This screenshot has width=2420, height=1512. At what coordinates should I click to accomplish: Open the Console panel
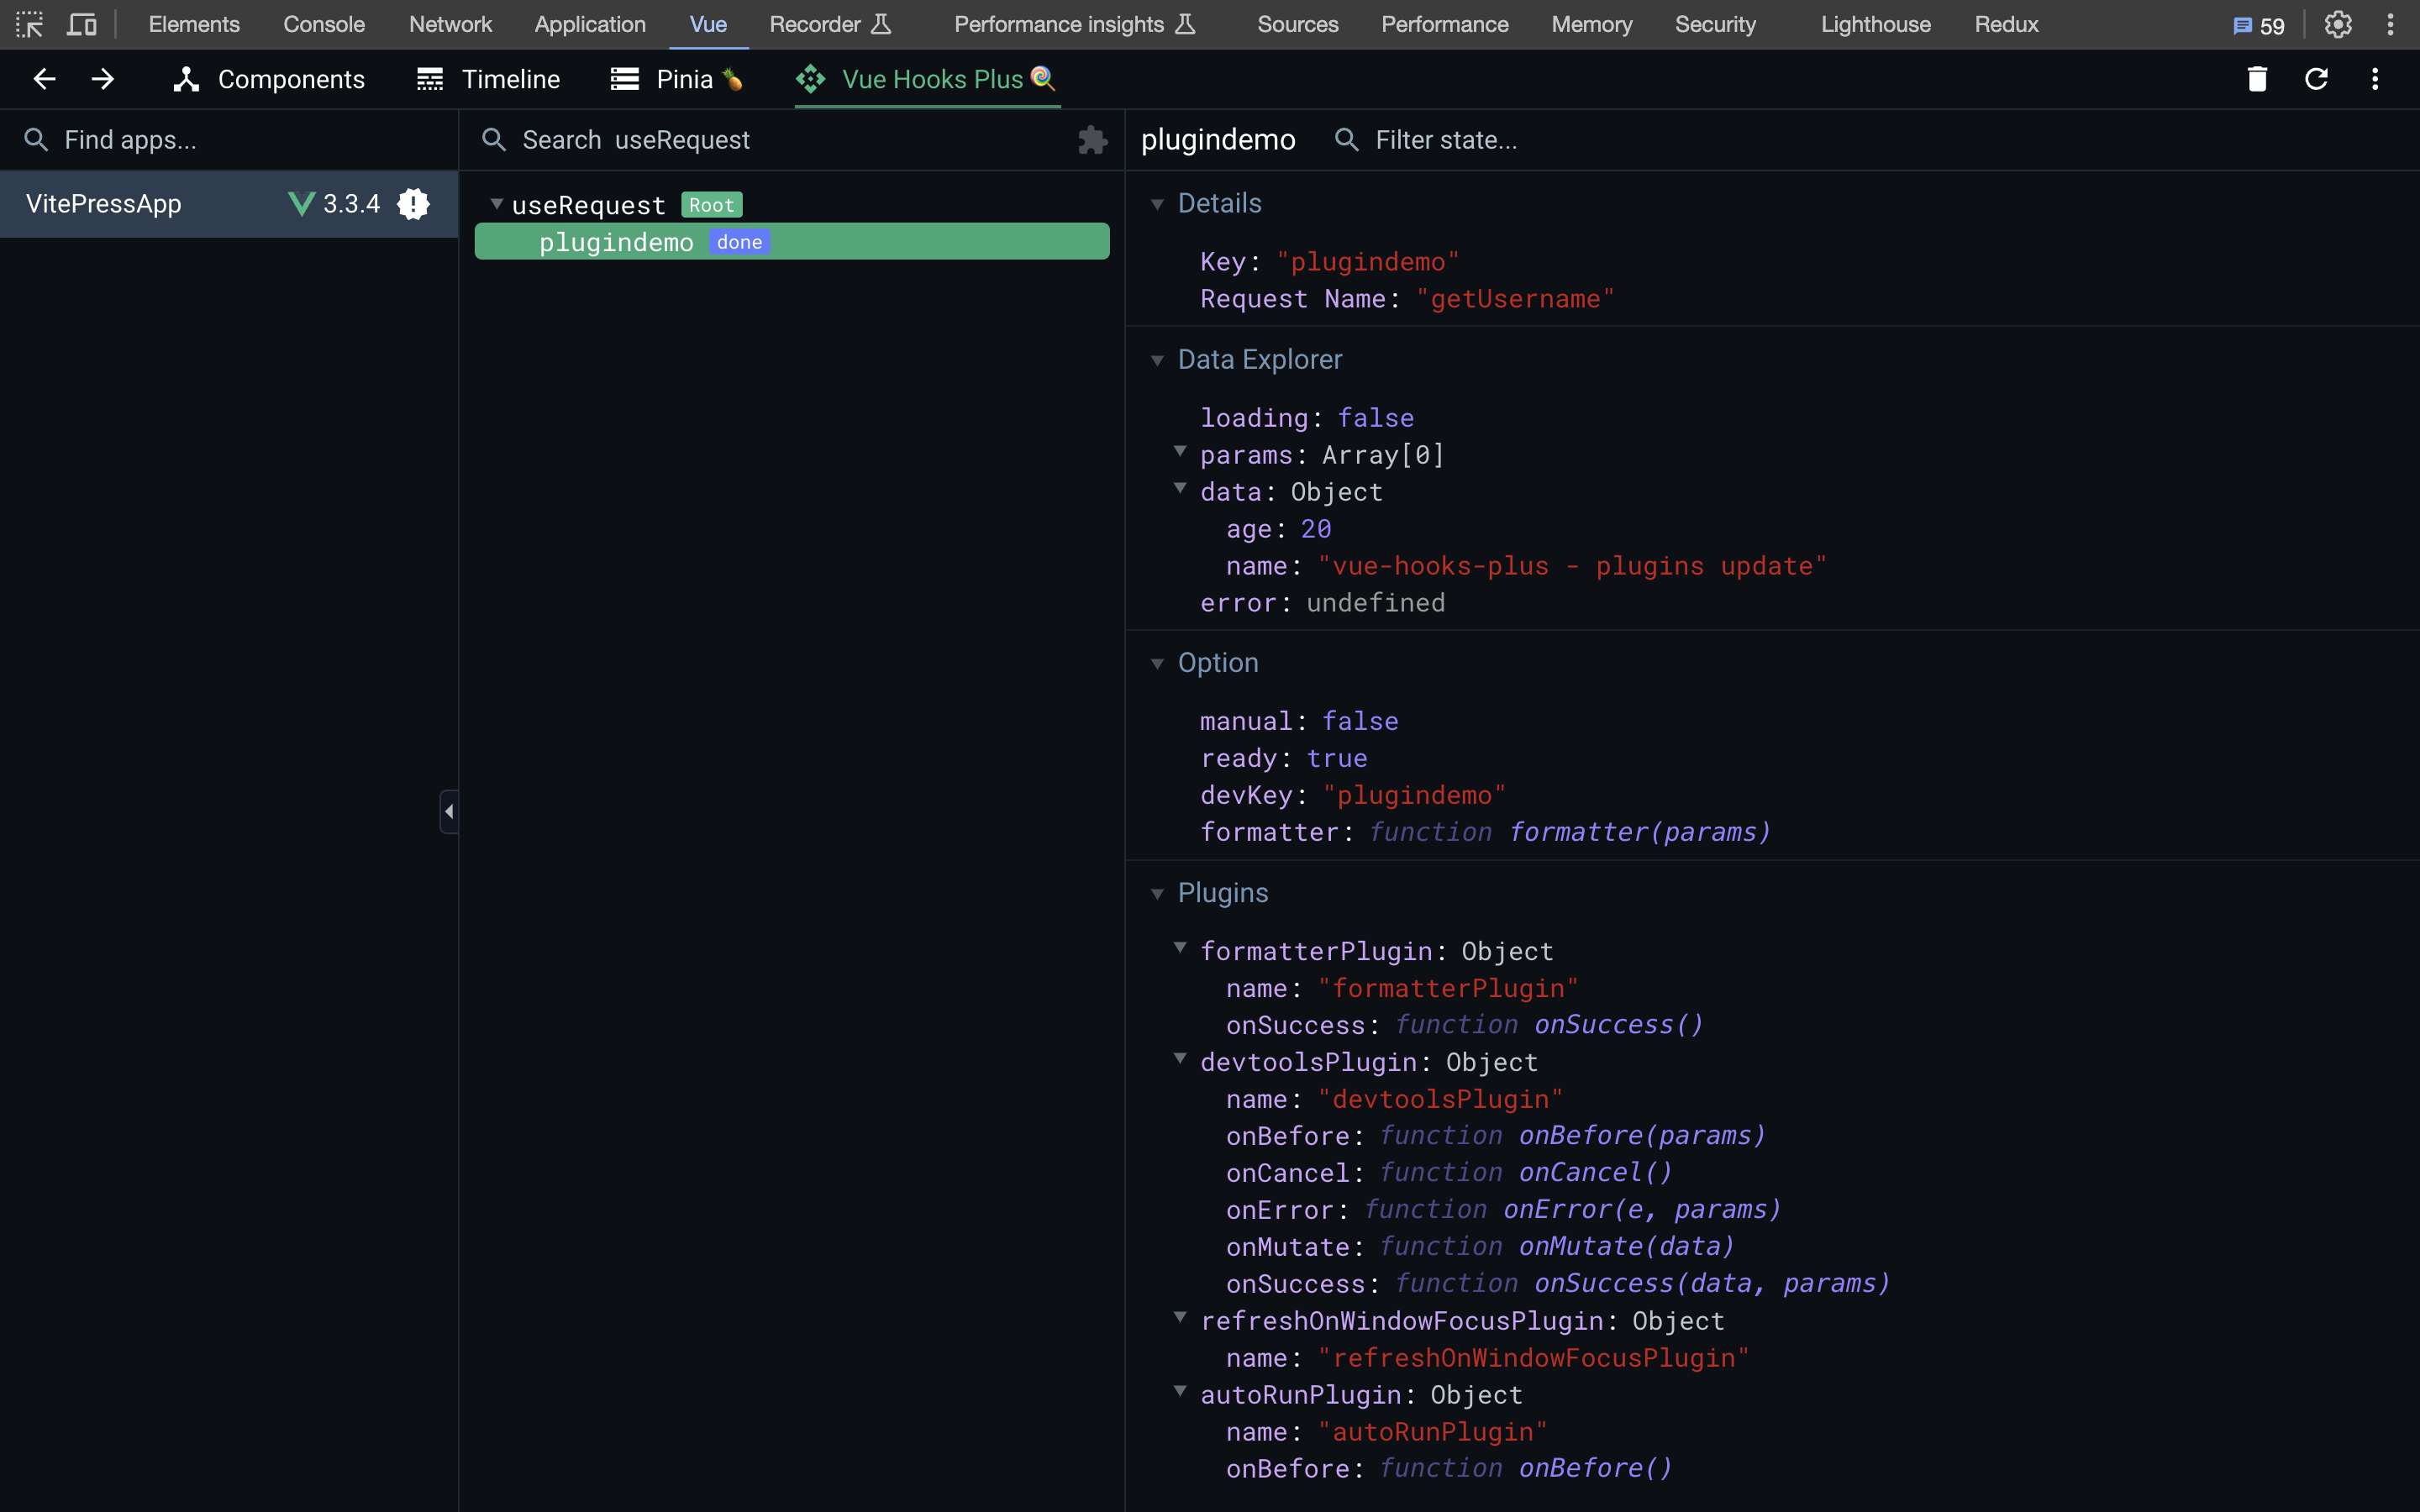(324, 24)
